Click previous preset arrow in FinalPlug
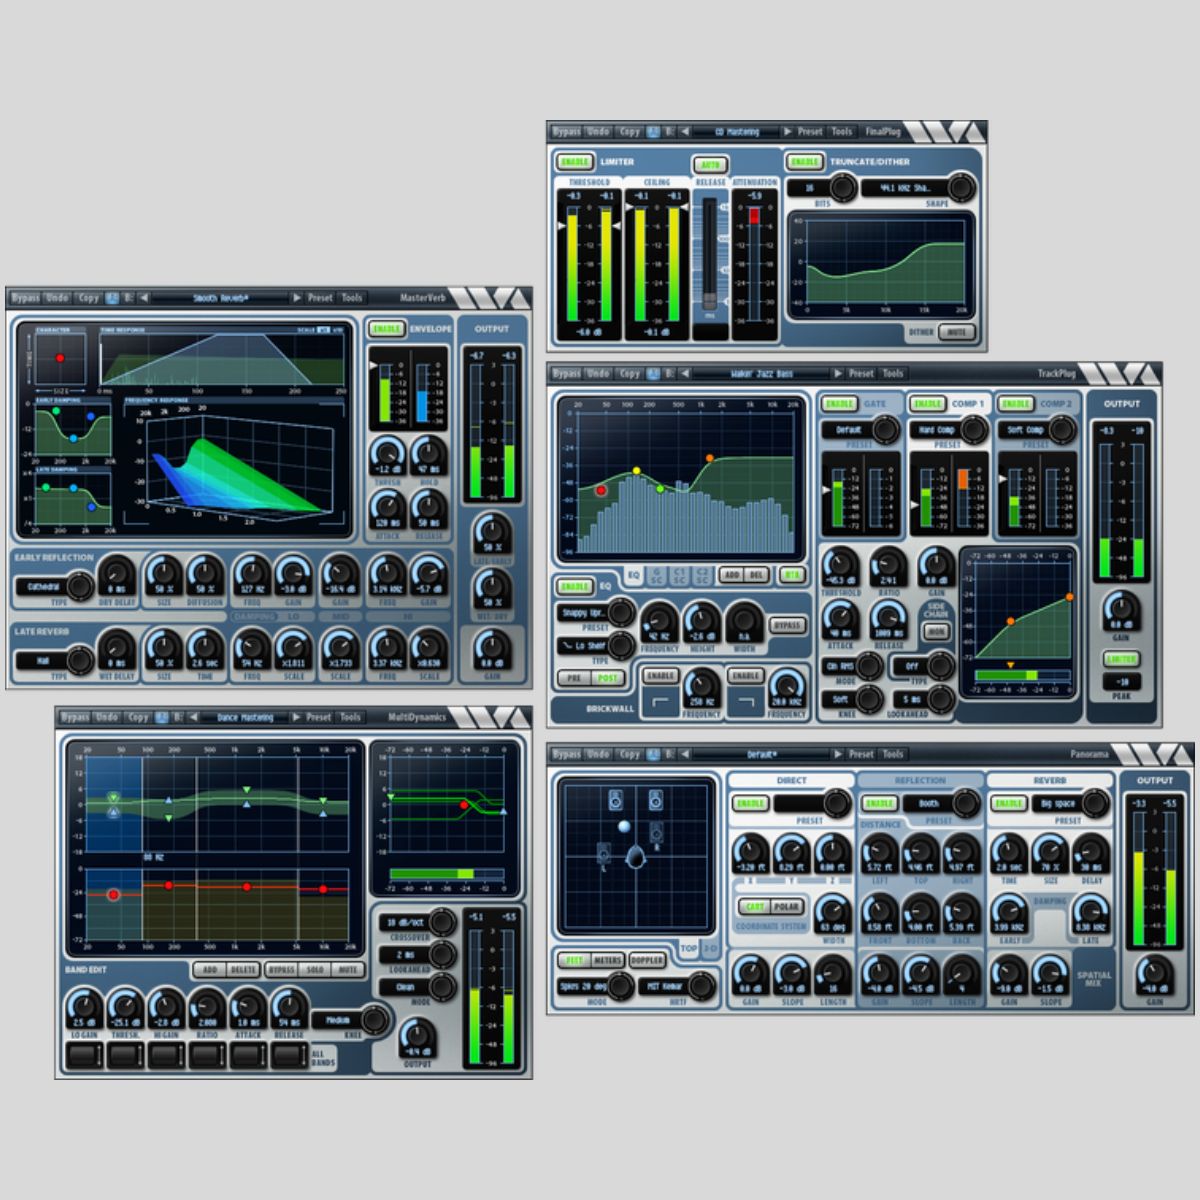This screenshot has width=1200, height=1200. point(685,131)
